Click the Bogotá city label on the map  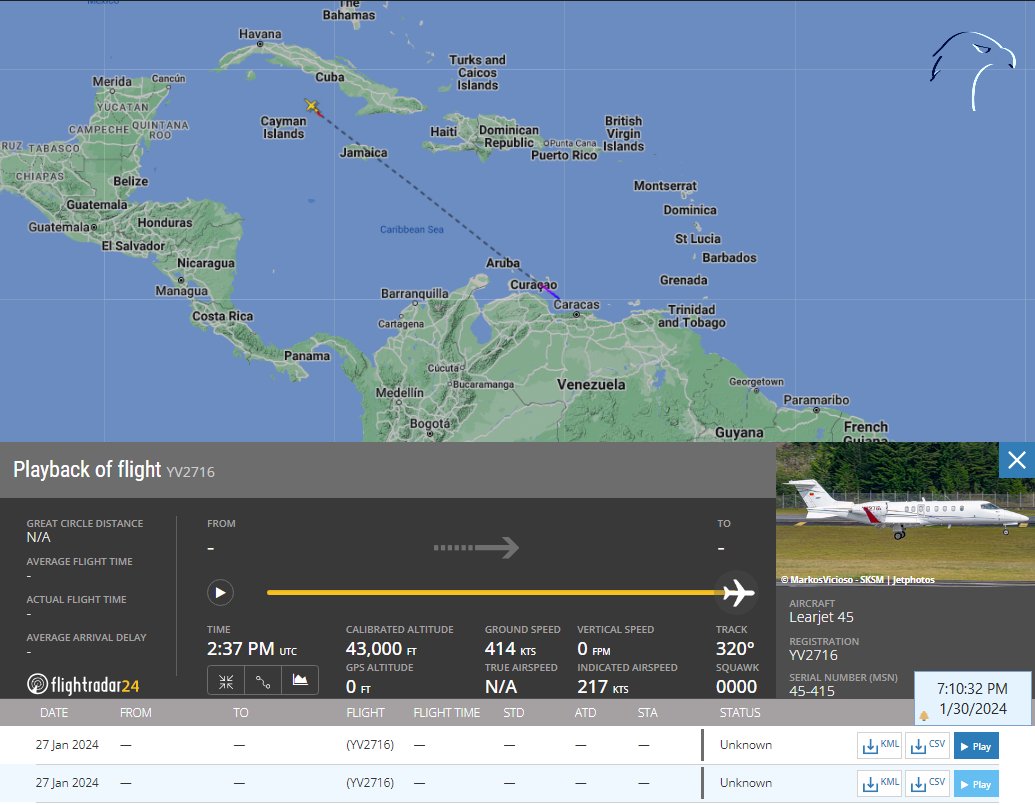tap(430, 424)
